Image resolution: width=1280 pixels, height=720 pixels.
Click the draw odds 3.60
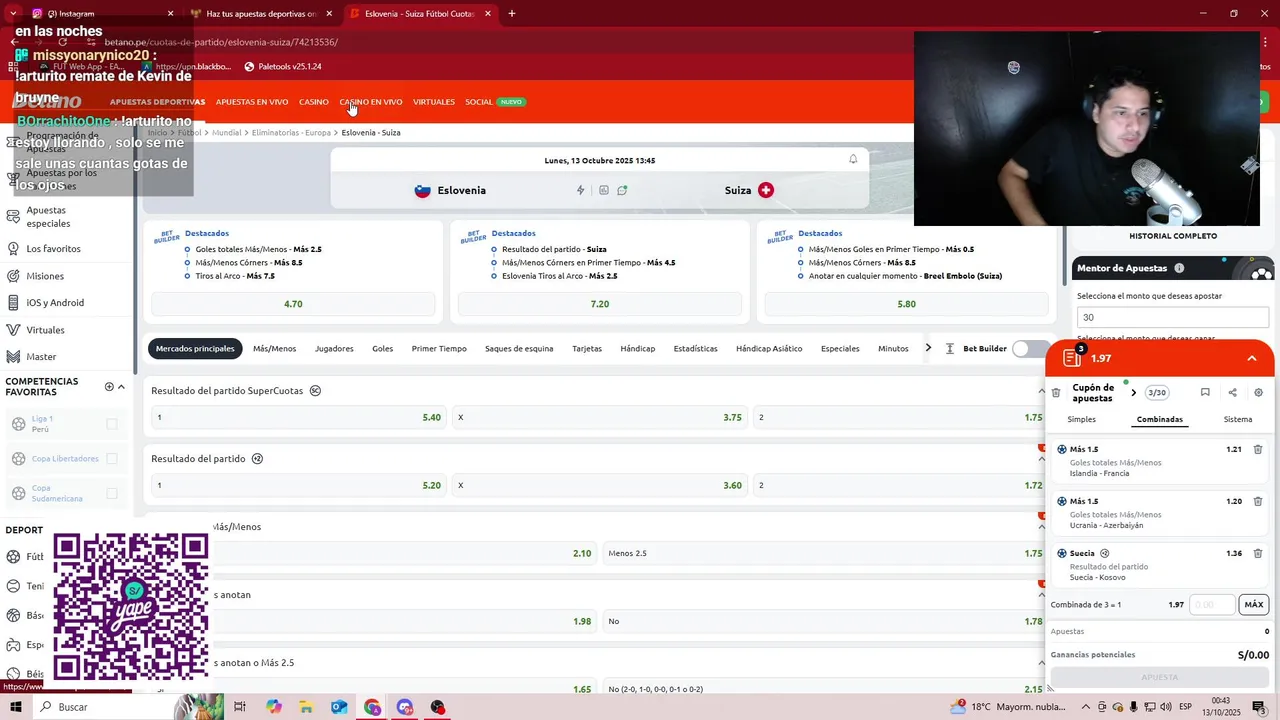point(600,485)
